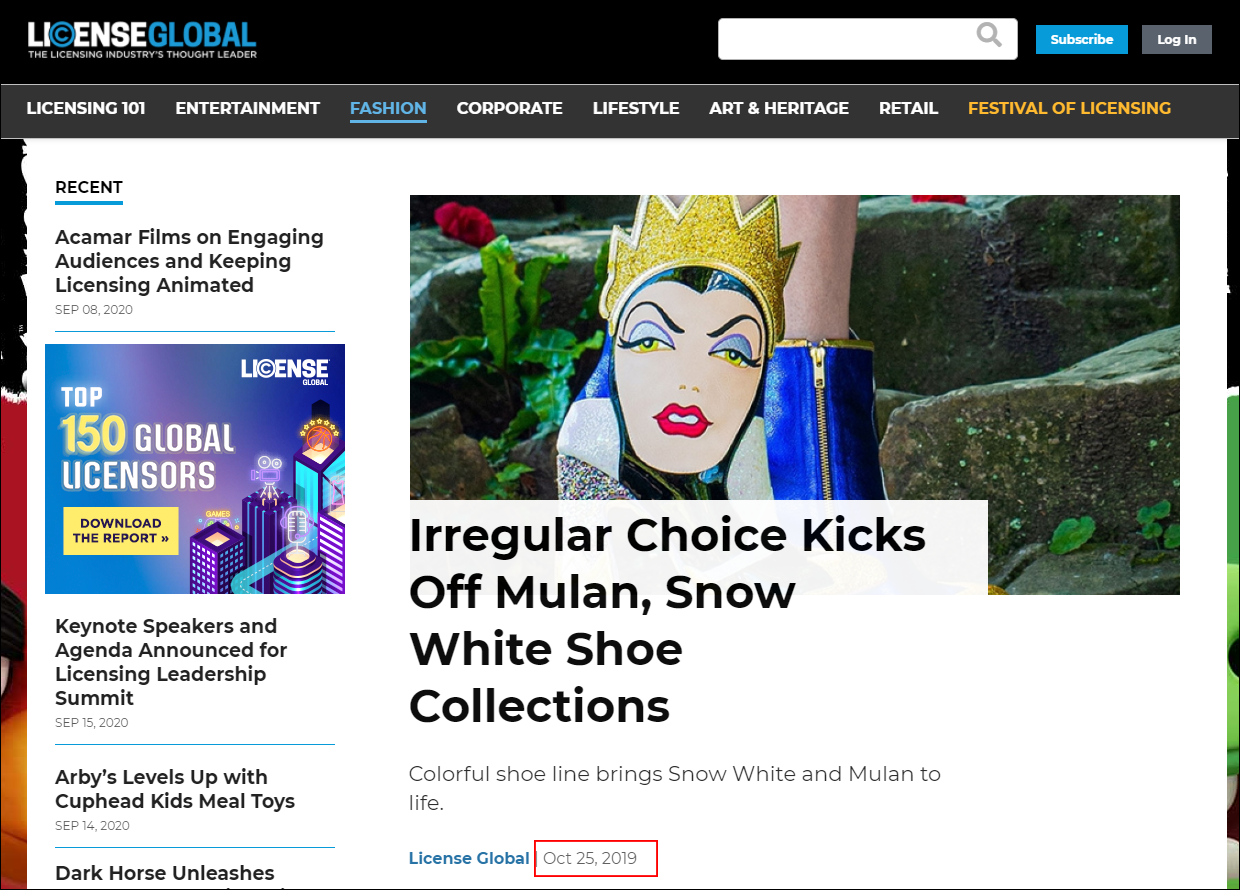
Task: Open the Licensing 101 menu
Action: (86, 108)
